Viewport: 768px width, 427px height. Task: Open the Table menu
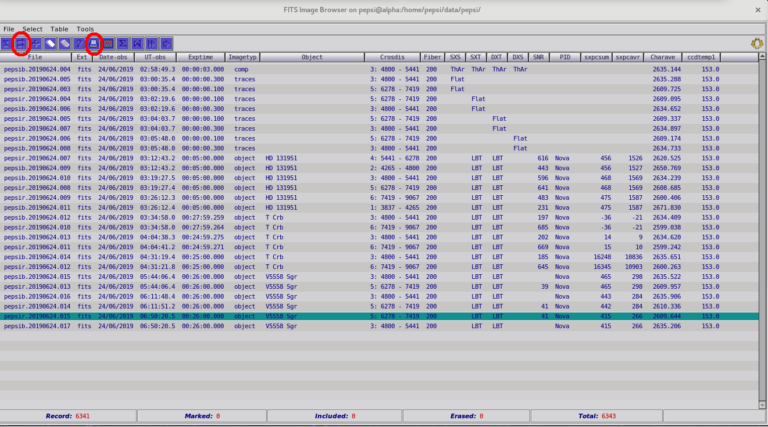(x=60, y=29)
